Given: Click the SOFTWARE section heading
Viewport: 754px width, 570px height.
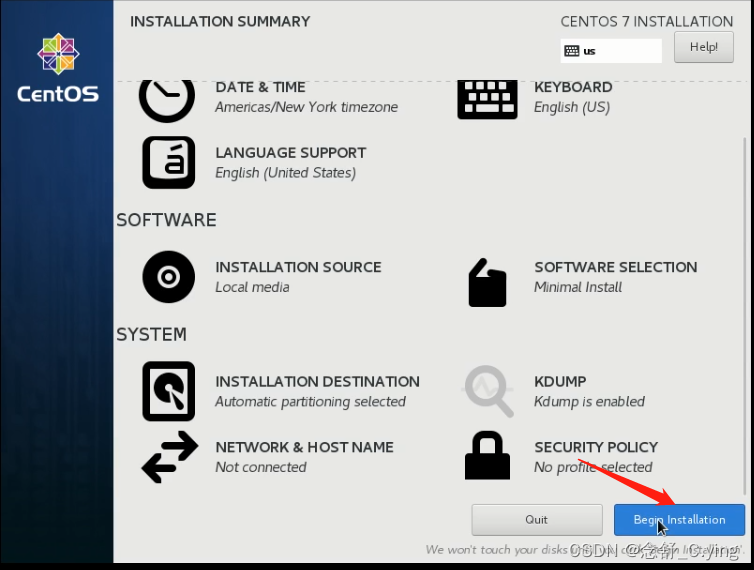Looking at the screenshot, I should 166,220.
